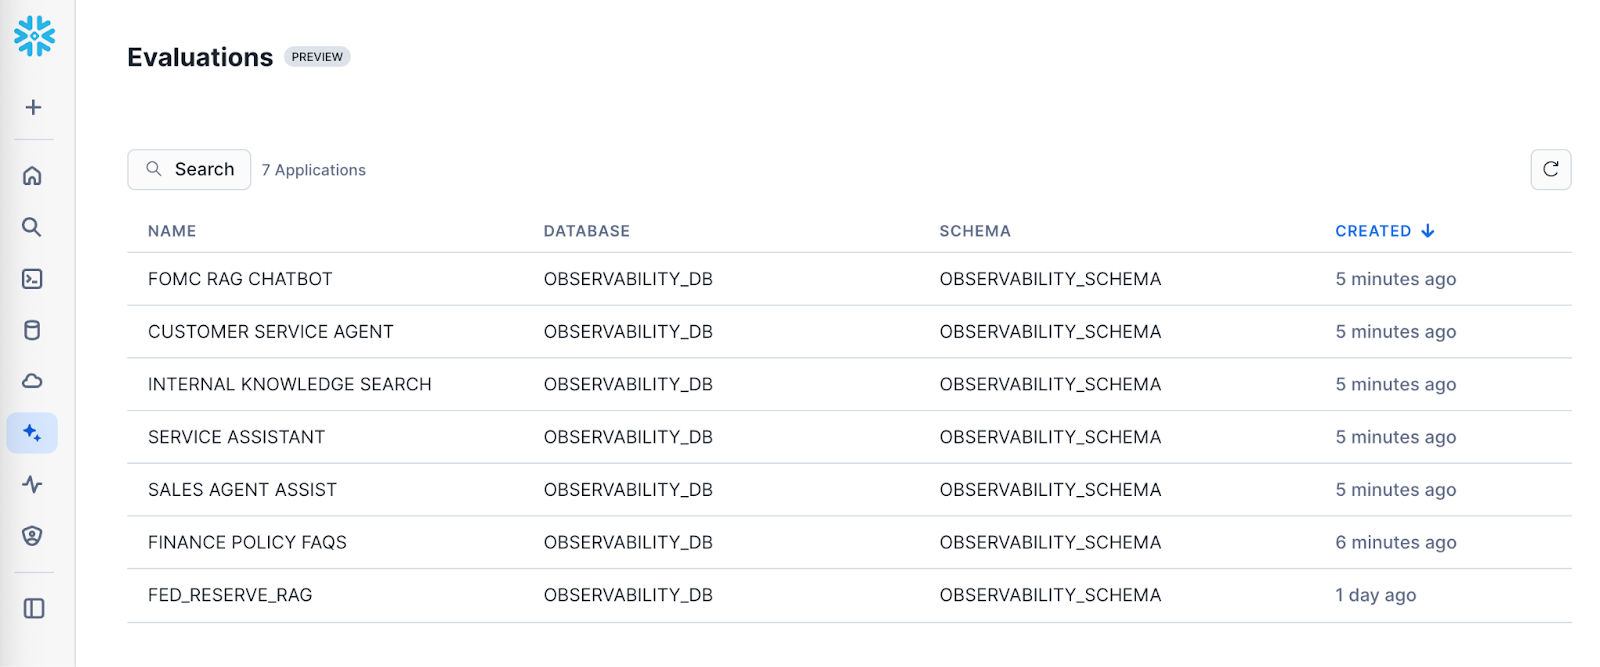Select the FED_RESERVE_RAG application
Image resolution: width=1600 pixels, height=667 pixels.
tap(230, 595)
